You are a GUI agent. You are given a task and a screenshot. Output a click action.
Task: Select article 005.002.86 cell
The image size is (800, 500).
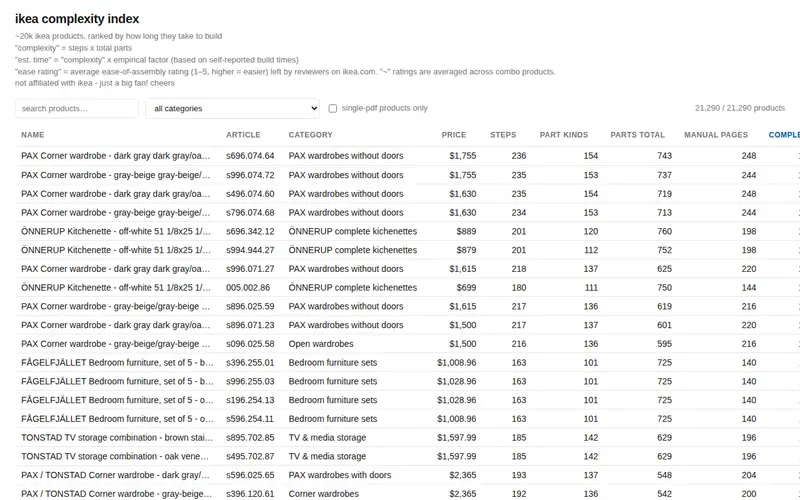(x=248, y=287)
